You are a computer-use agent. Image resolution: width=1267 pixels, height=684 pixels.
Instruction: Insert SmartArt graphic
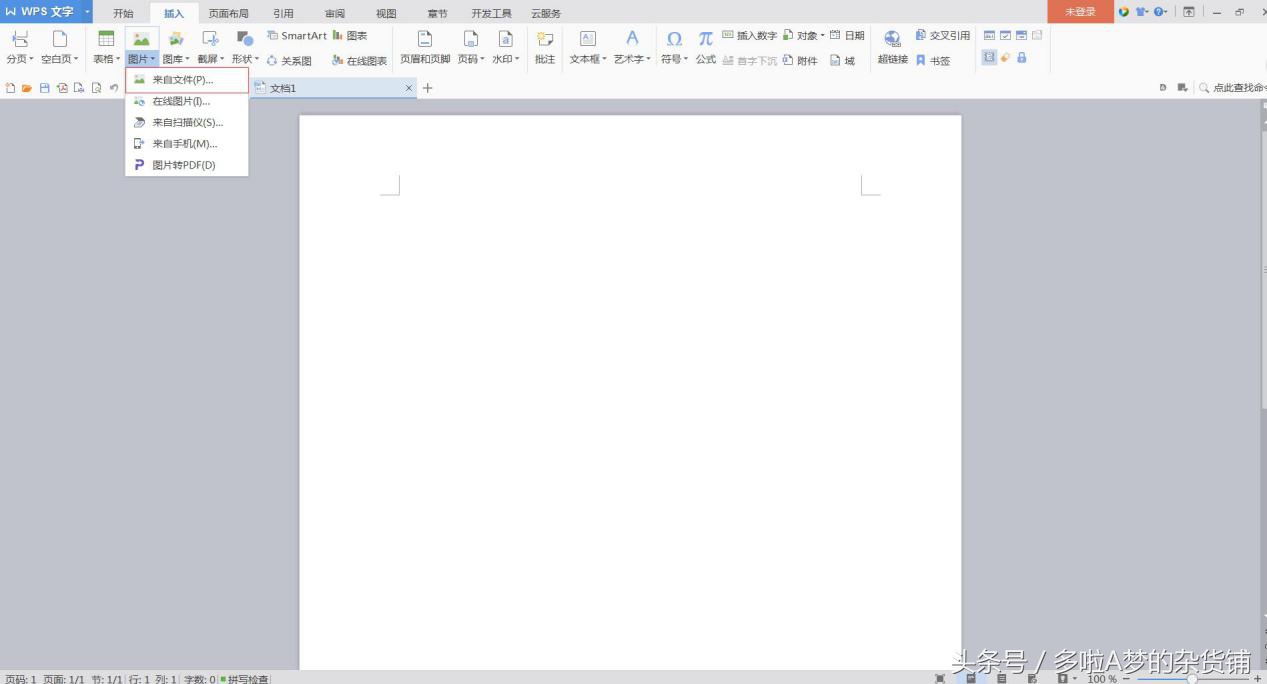pyautogui.click(x=297, y=36)
